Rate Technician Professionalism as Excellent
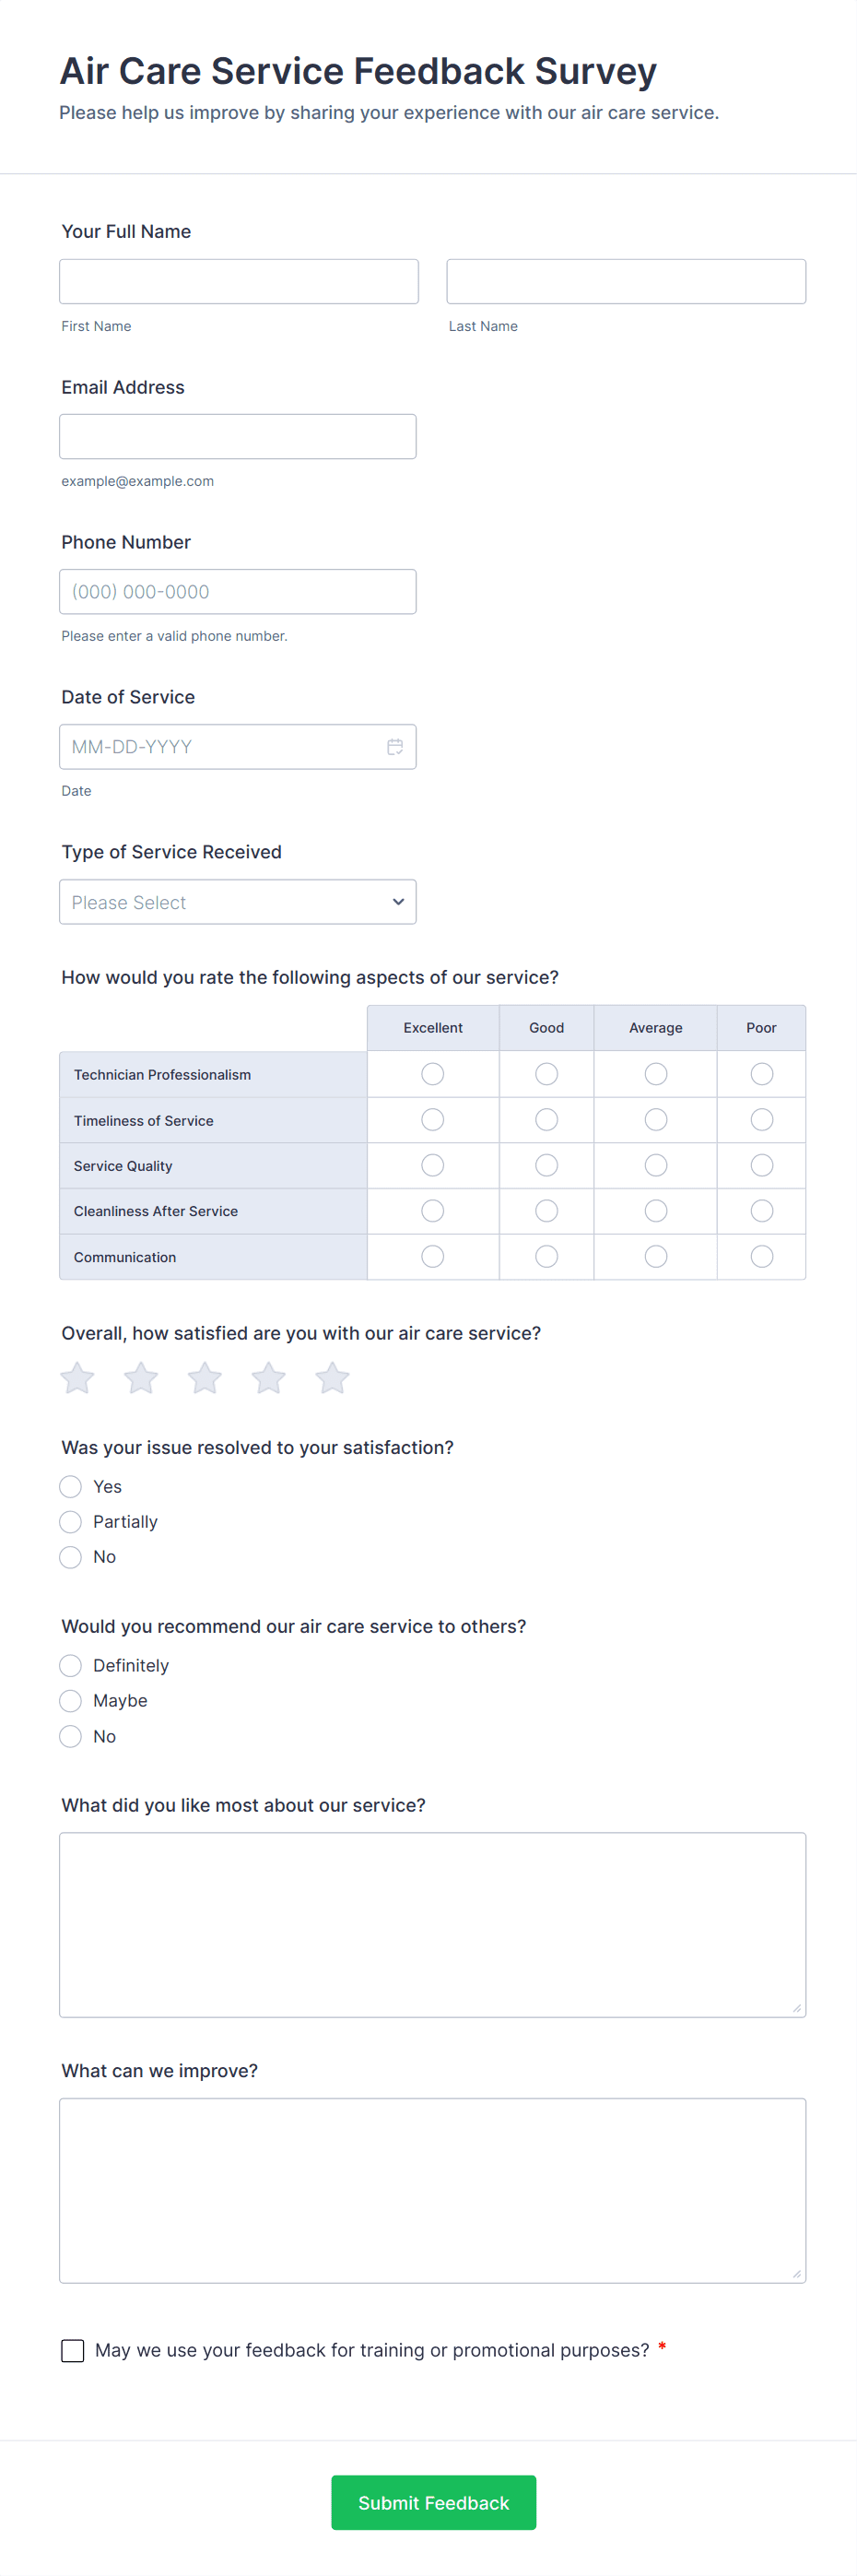 point(433,1074)
